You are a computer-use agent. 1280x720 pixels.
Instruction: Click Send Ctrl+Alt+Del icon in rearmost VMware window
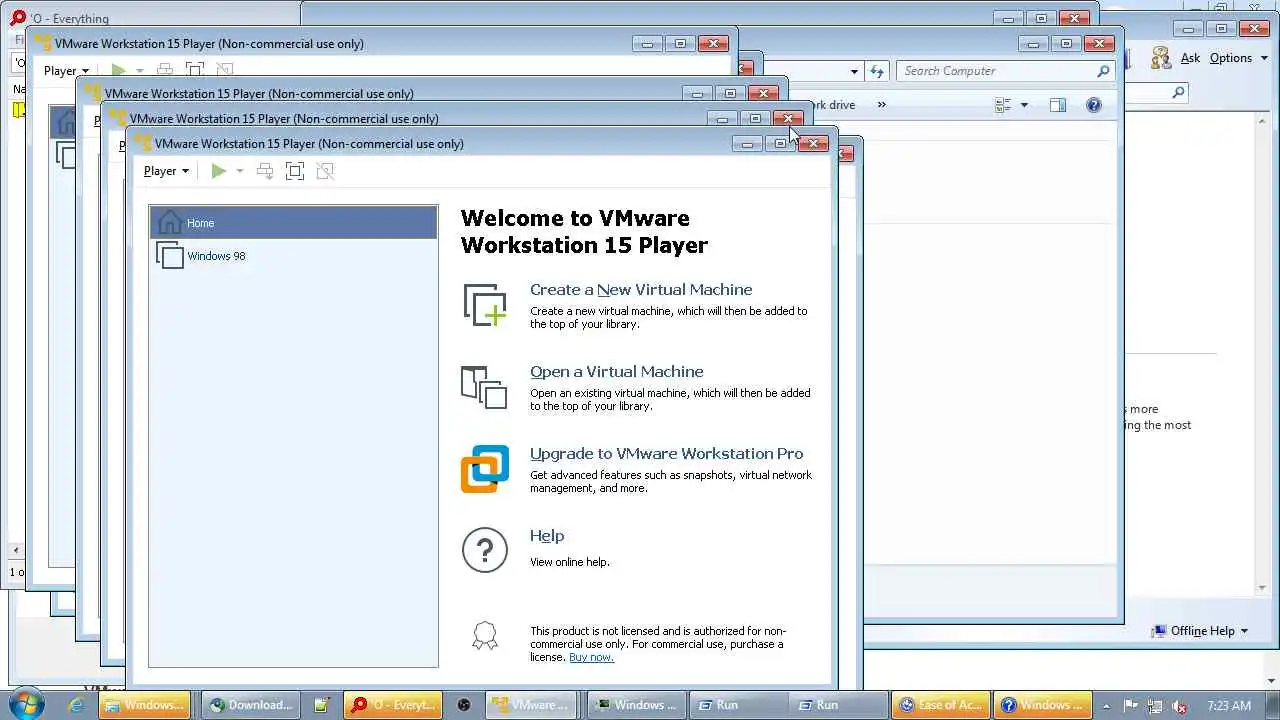tap(165, 70)
